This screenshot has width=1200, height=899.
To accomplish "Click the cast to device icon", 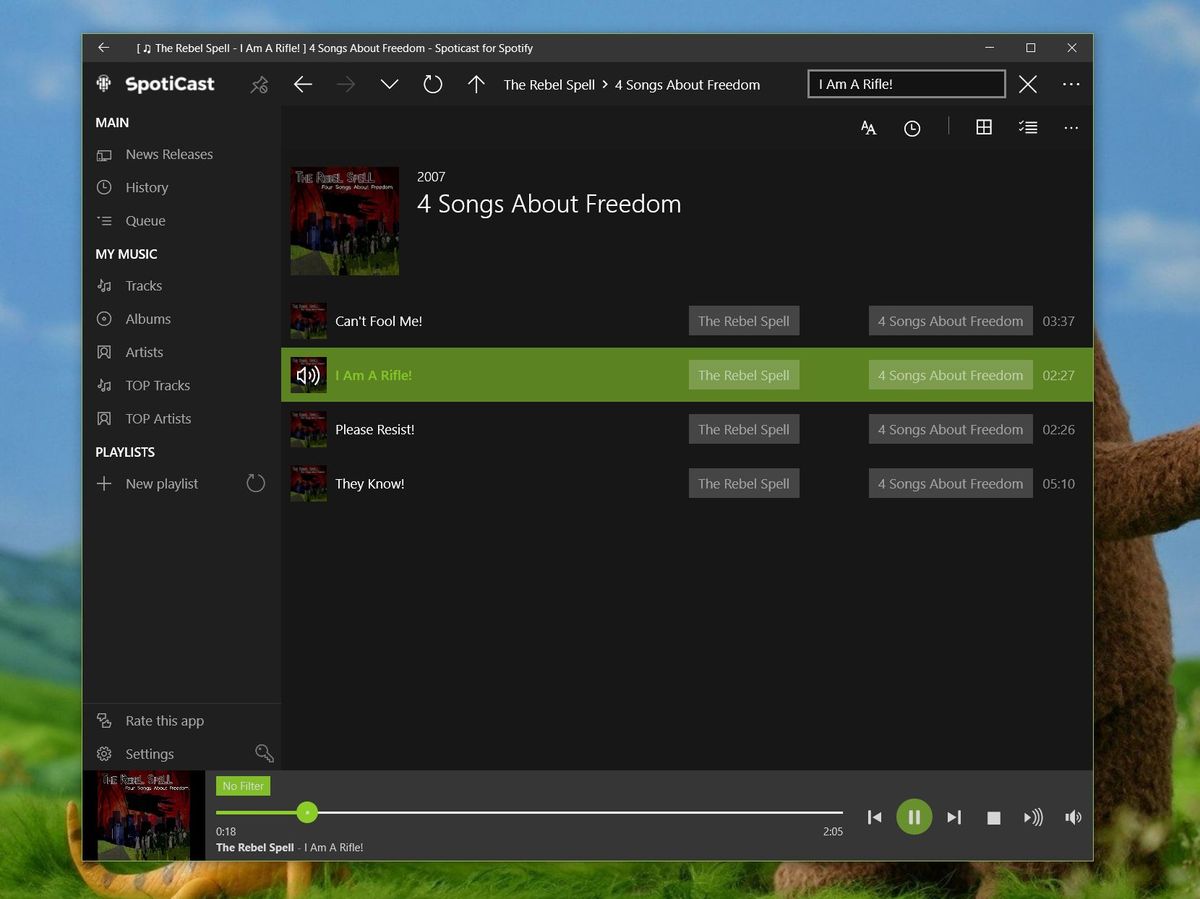I will click(x=1033, y=817).
